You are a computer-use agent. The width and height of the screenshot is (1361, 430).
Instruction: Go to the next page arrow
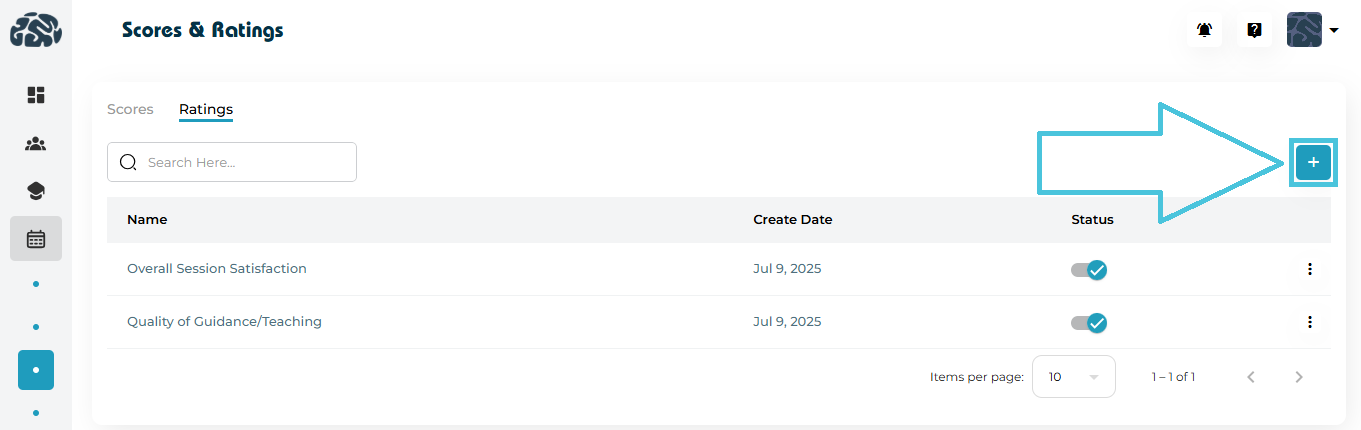coord(1299,377)
